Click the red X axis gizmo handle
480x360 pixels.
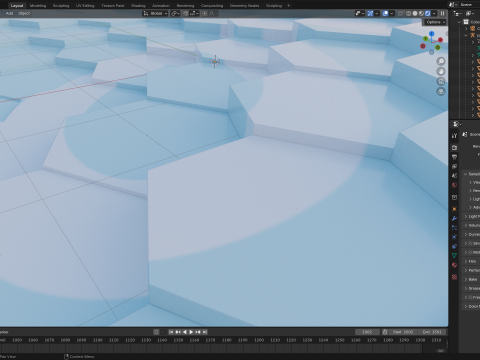click(x=440, y=40)
